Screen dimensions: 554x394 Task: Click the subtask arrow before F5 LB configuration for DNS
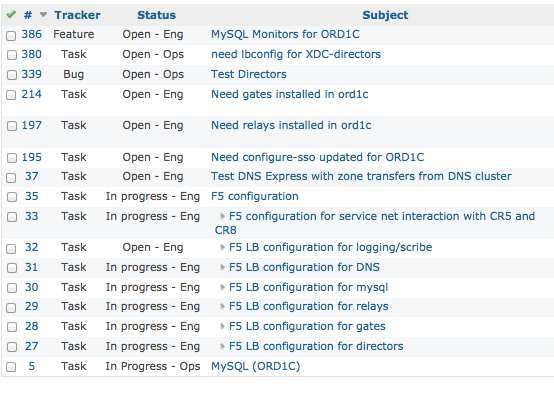(222, 267)
